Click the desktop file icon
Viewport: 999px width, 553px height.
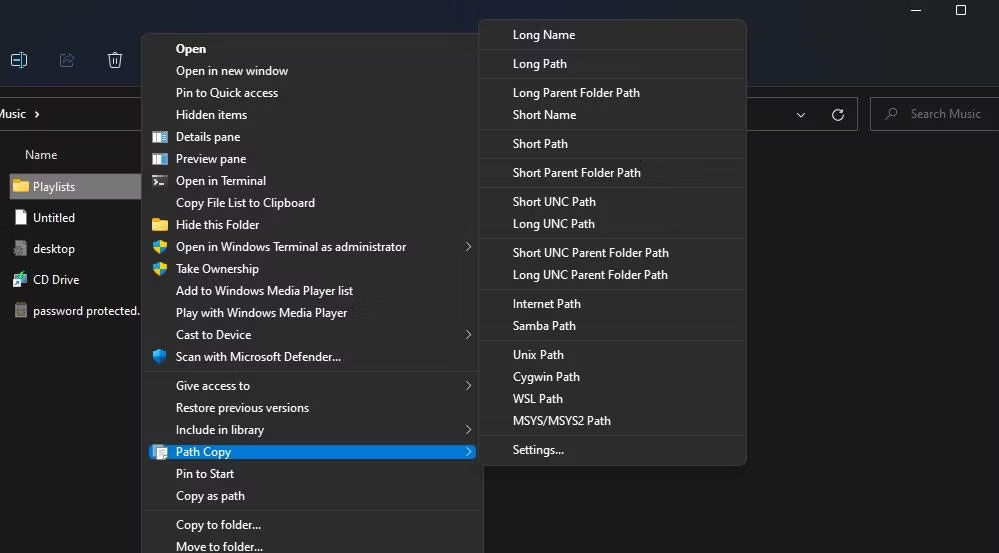click(21, 248)
